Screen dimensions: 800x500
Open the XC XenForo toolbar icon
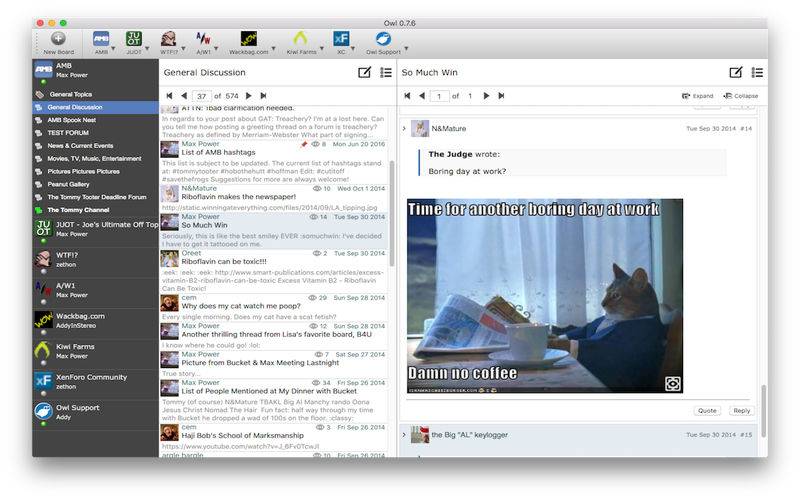341,39
